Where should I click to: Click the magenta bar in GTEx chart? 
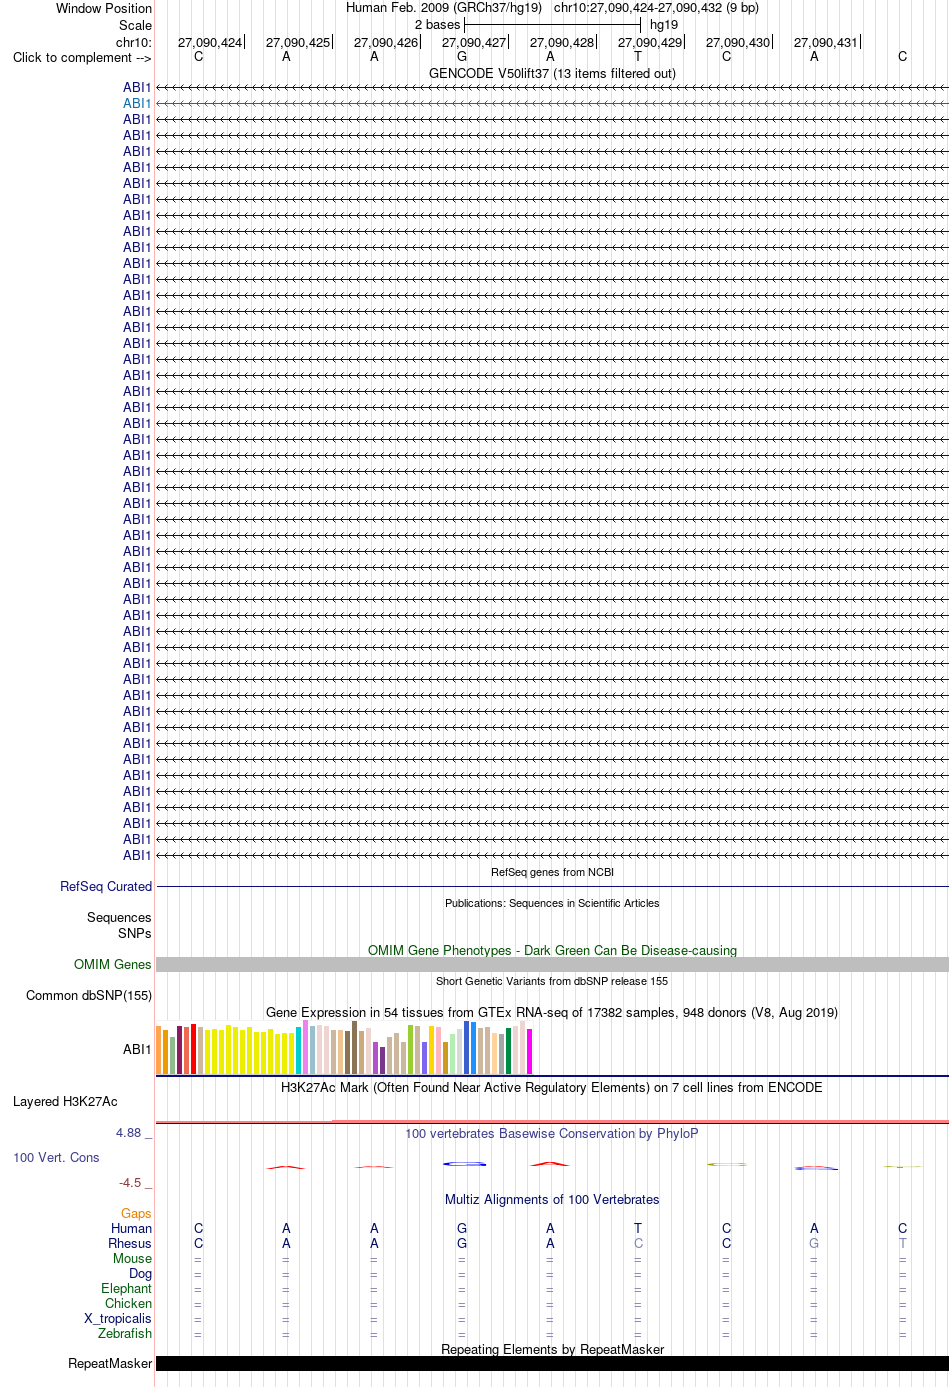529,1051
